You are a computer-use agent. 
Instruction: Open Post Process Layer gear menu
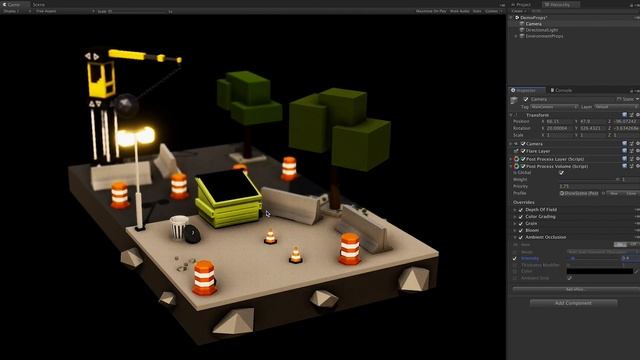638,159
